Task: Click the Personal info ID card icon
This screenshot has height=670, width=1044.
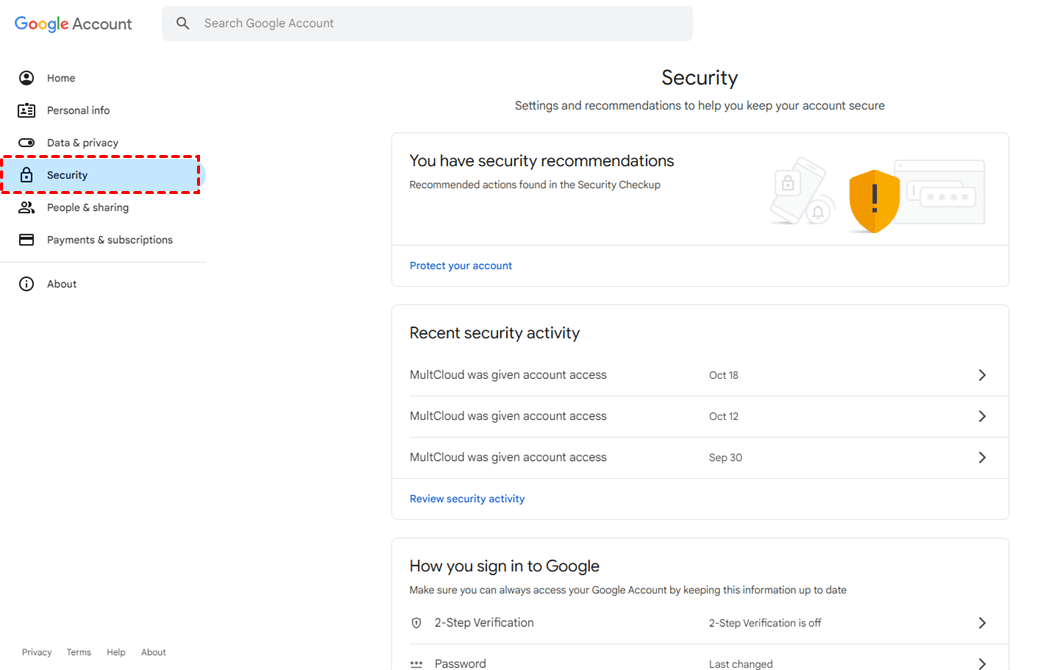Action: (x=27, y=110)
